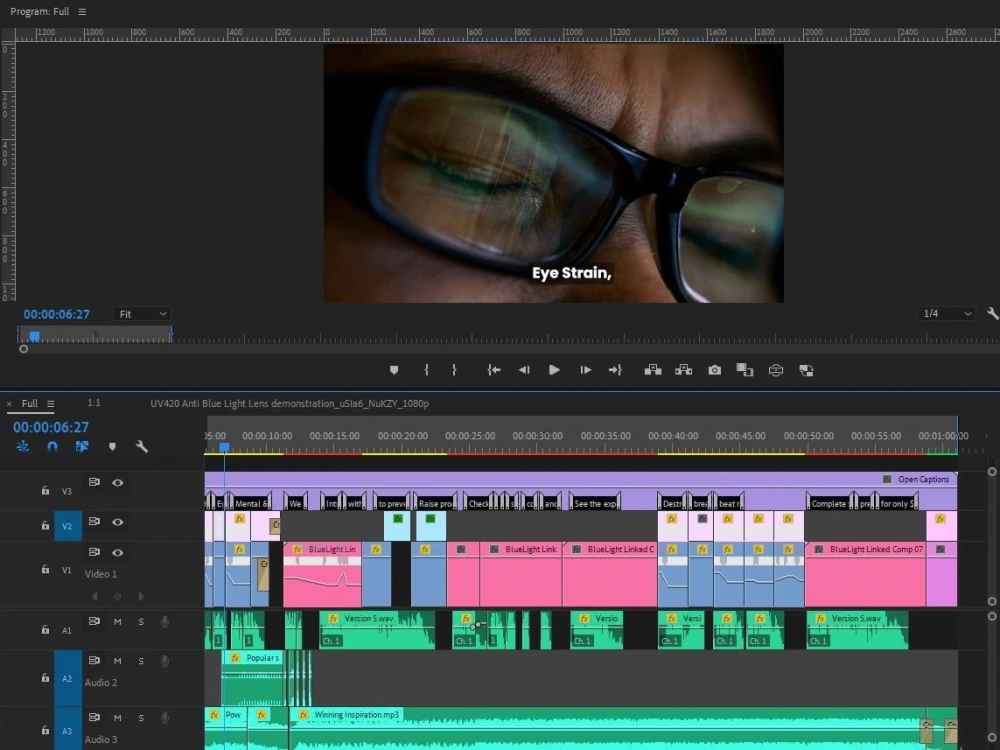Enable voice-over record on Audio 3
This screenshot has height=750, width=1000.
(165, 718)
